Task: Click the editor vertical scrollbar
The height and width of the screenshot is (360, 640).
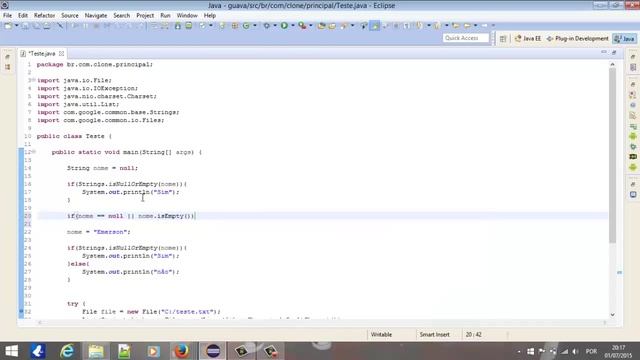Action: point(612,155)
